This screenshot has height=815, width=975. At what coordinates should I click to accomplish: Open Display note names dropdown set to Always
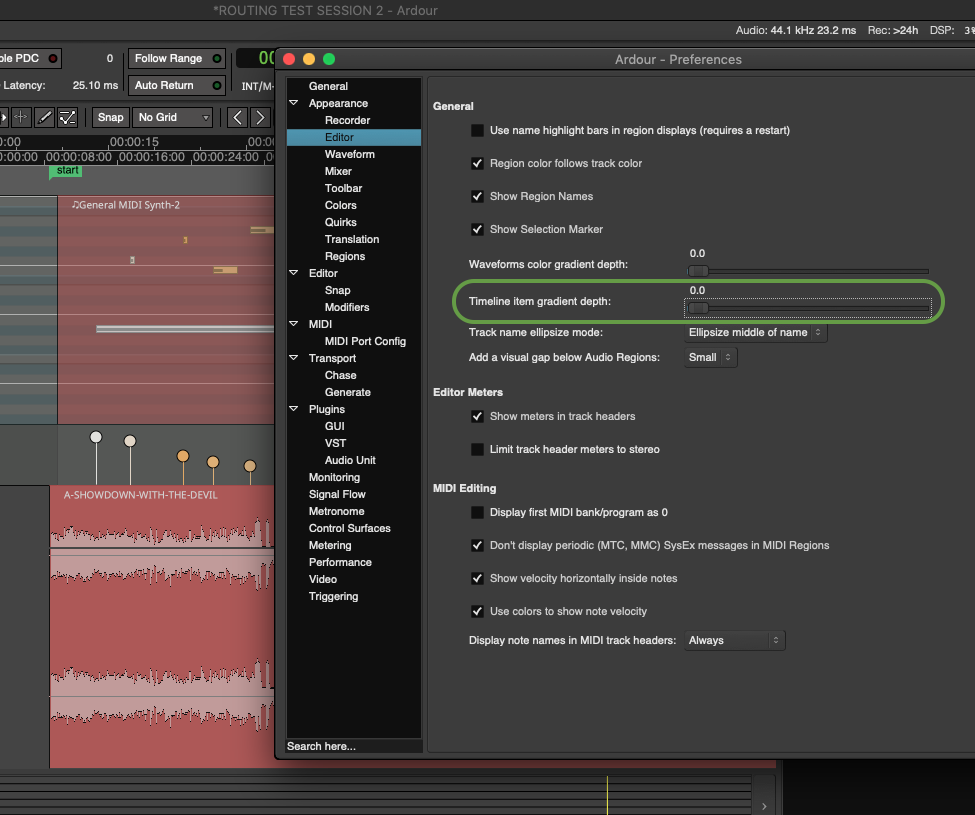(734, 640)
